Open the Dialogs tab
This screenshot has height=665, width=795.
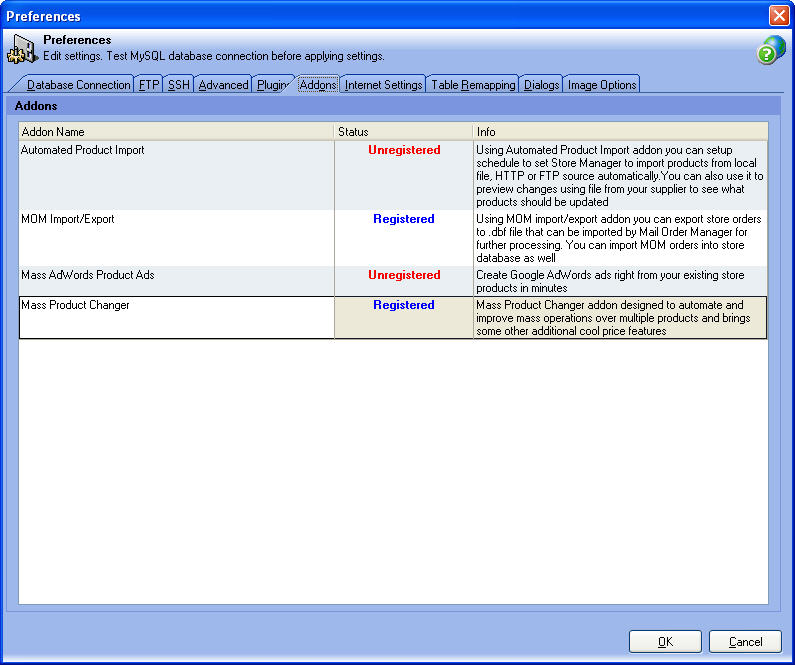pos(541,85)
